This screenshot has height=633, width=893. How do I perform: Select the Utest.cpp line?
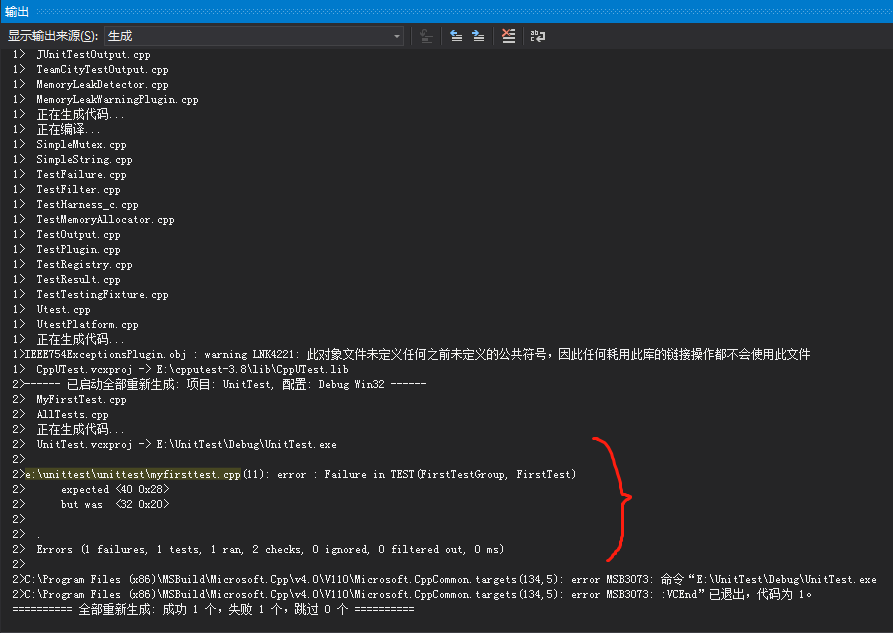pos(51,309)
